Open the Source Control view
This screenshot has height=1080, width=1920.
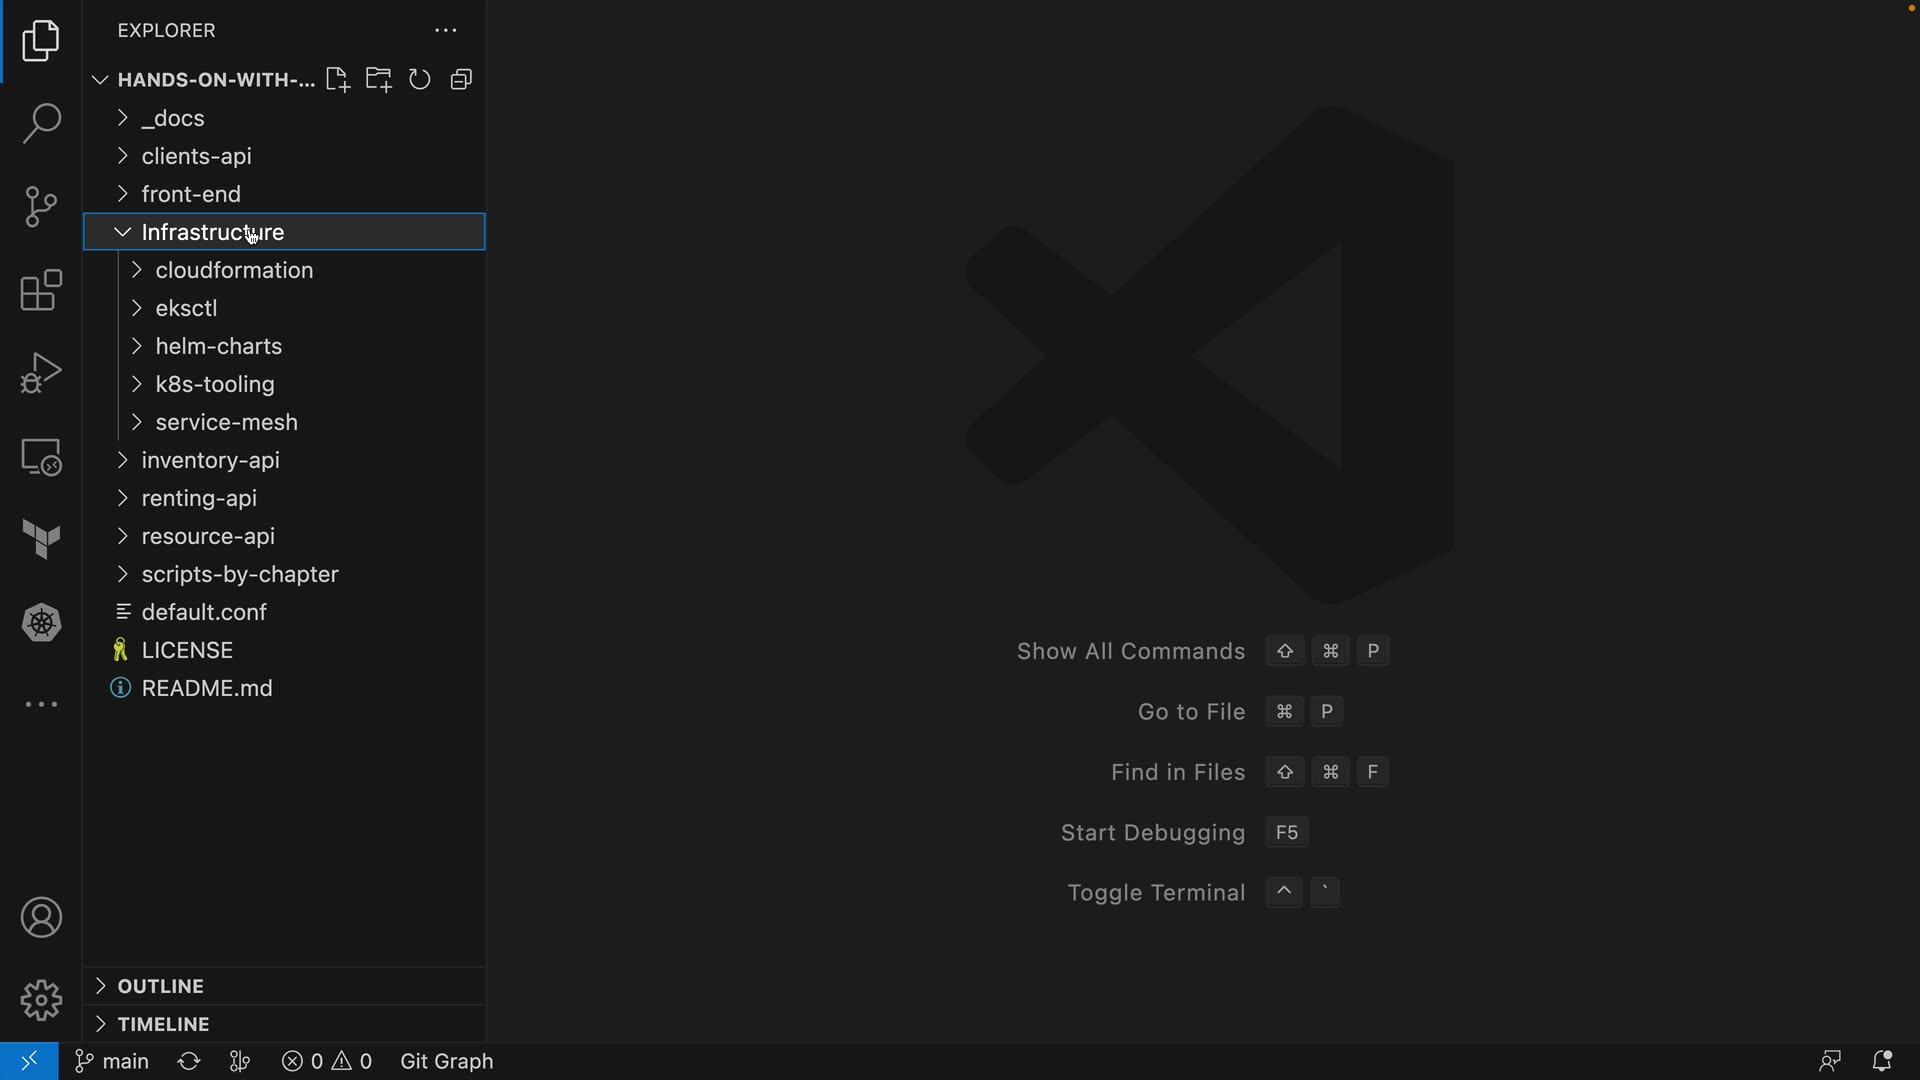pos(41,207)
